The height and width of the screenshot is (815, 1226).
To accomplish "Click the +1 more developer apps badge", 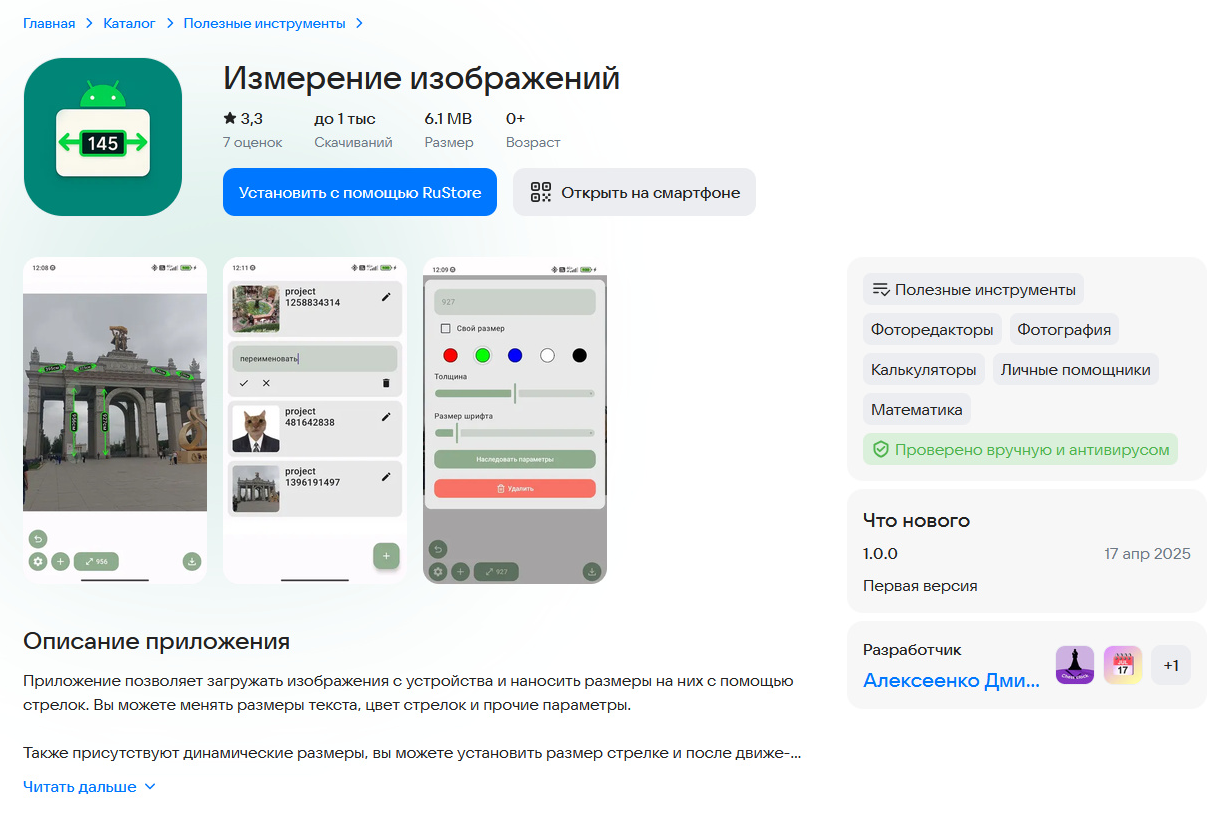I will (x=1171, y=665).
